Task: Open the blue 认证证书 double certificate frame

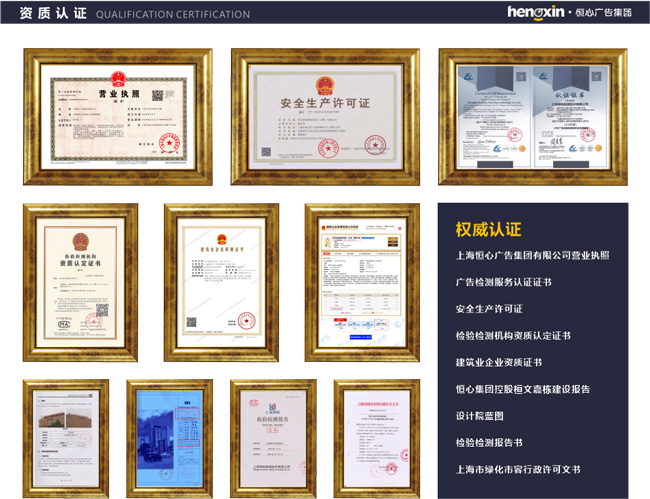Action: pyautogui.click(x=533, y=117)
